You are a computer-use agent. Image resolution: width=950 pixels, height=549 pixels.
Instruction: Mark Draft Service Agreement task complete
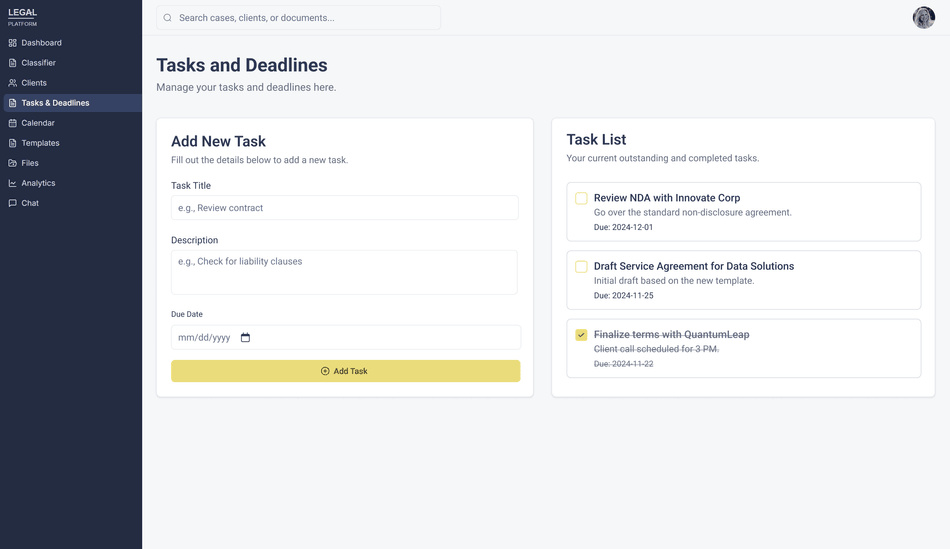click(581, 267)
